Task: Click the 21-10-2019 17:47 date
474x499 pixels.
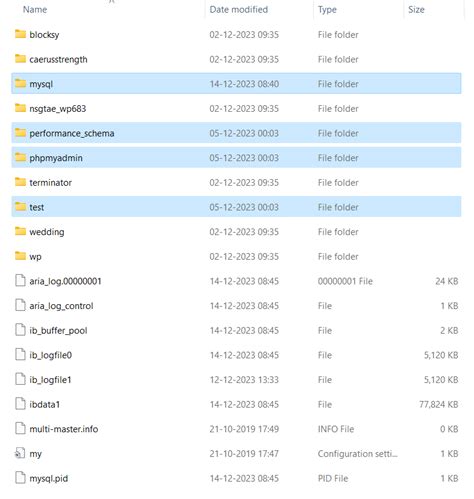Action: point(244,454)
